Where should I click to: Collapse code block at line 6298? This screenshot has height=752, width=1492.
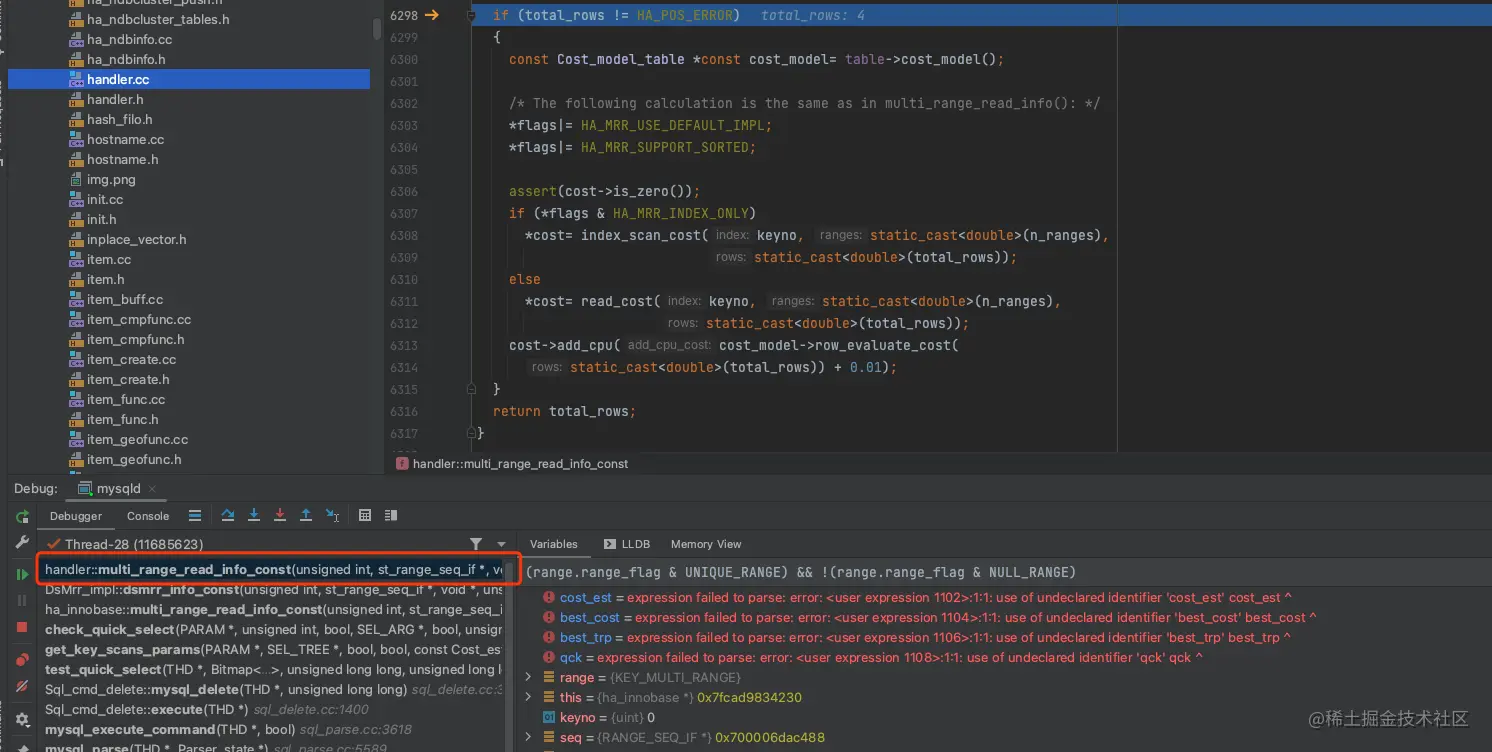click(472, 15)
